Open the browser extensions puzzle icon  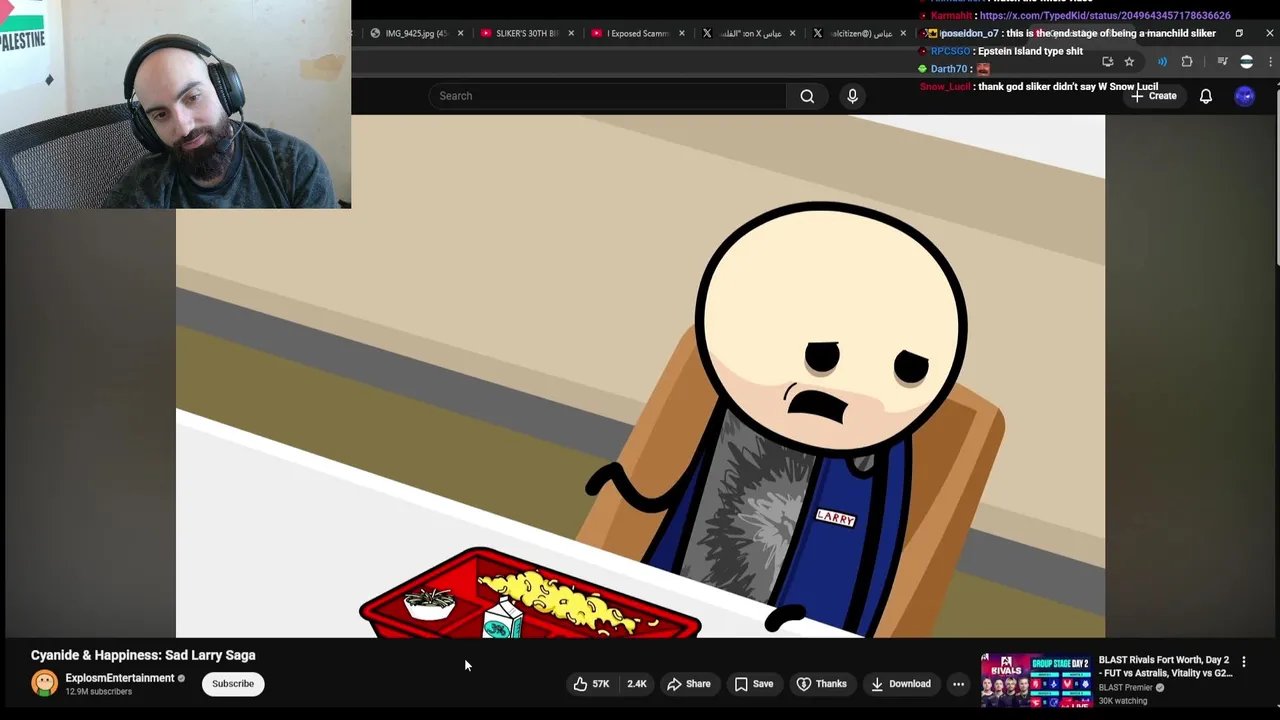click(1187, 62)
